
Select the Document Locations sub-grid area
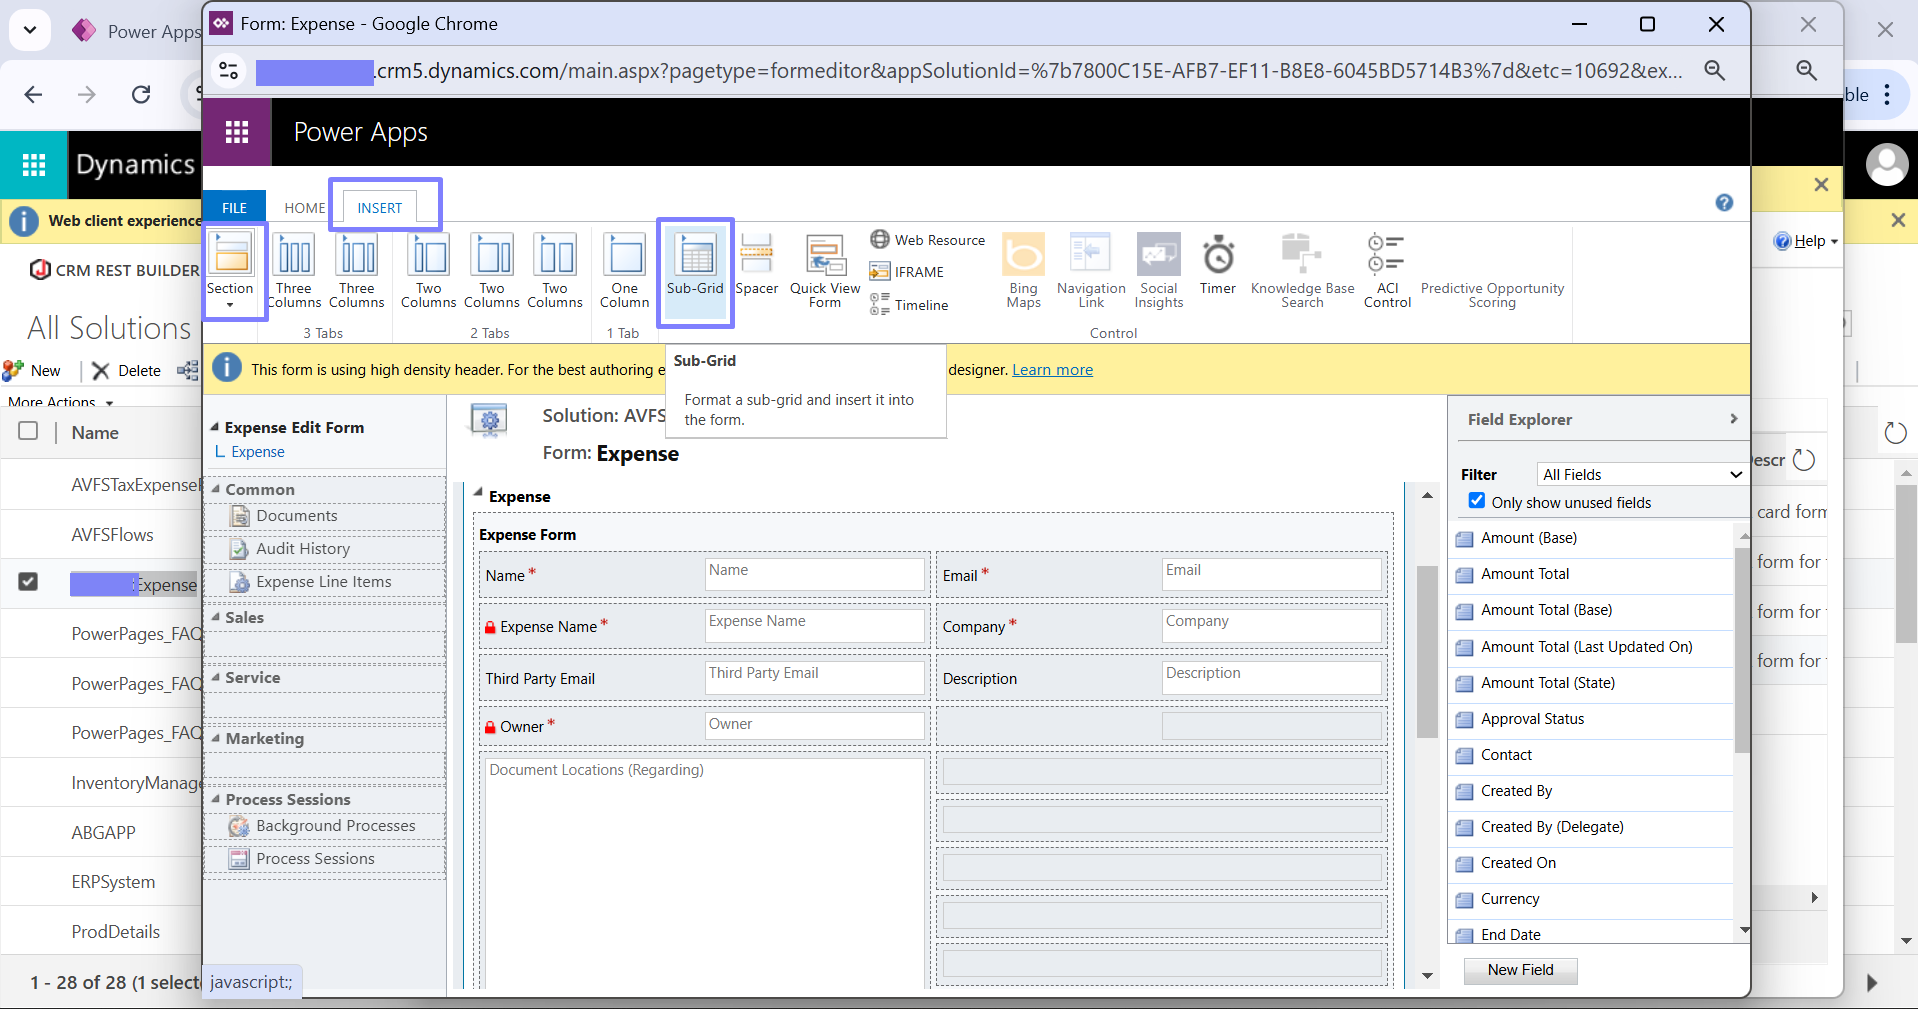[704, 872]
